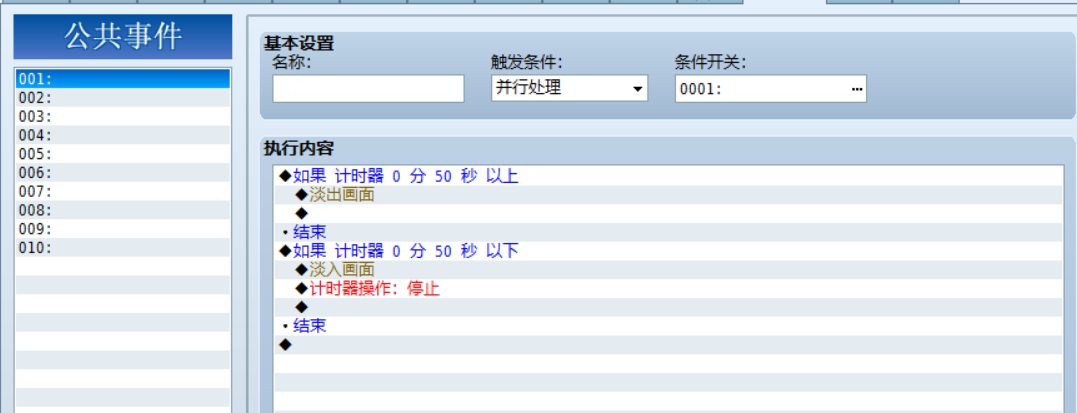The image size is (1077, 413).
Task: Click the 名称 text input field
Action: [x=368, y=89]
